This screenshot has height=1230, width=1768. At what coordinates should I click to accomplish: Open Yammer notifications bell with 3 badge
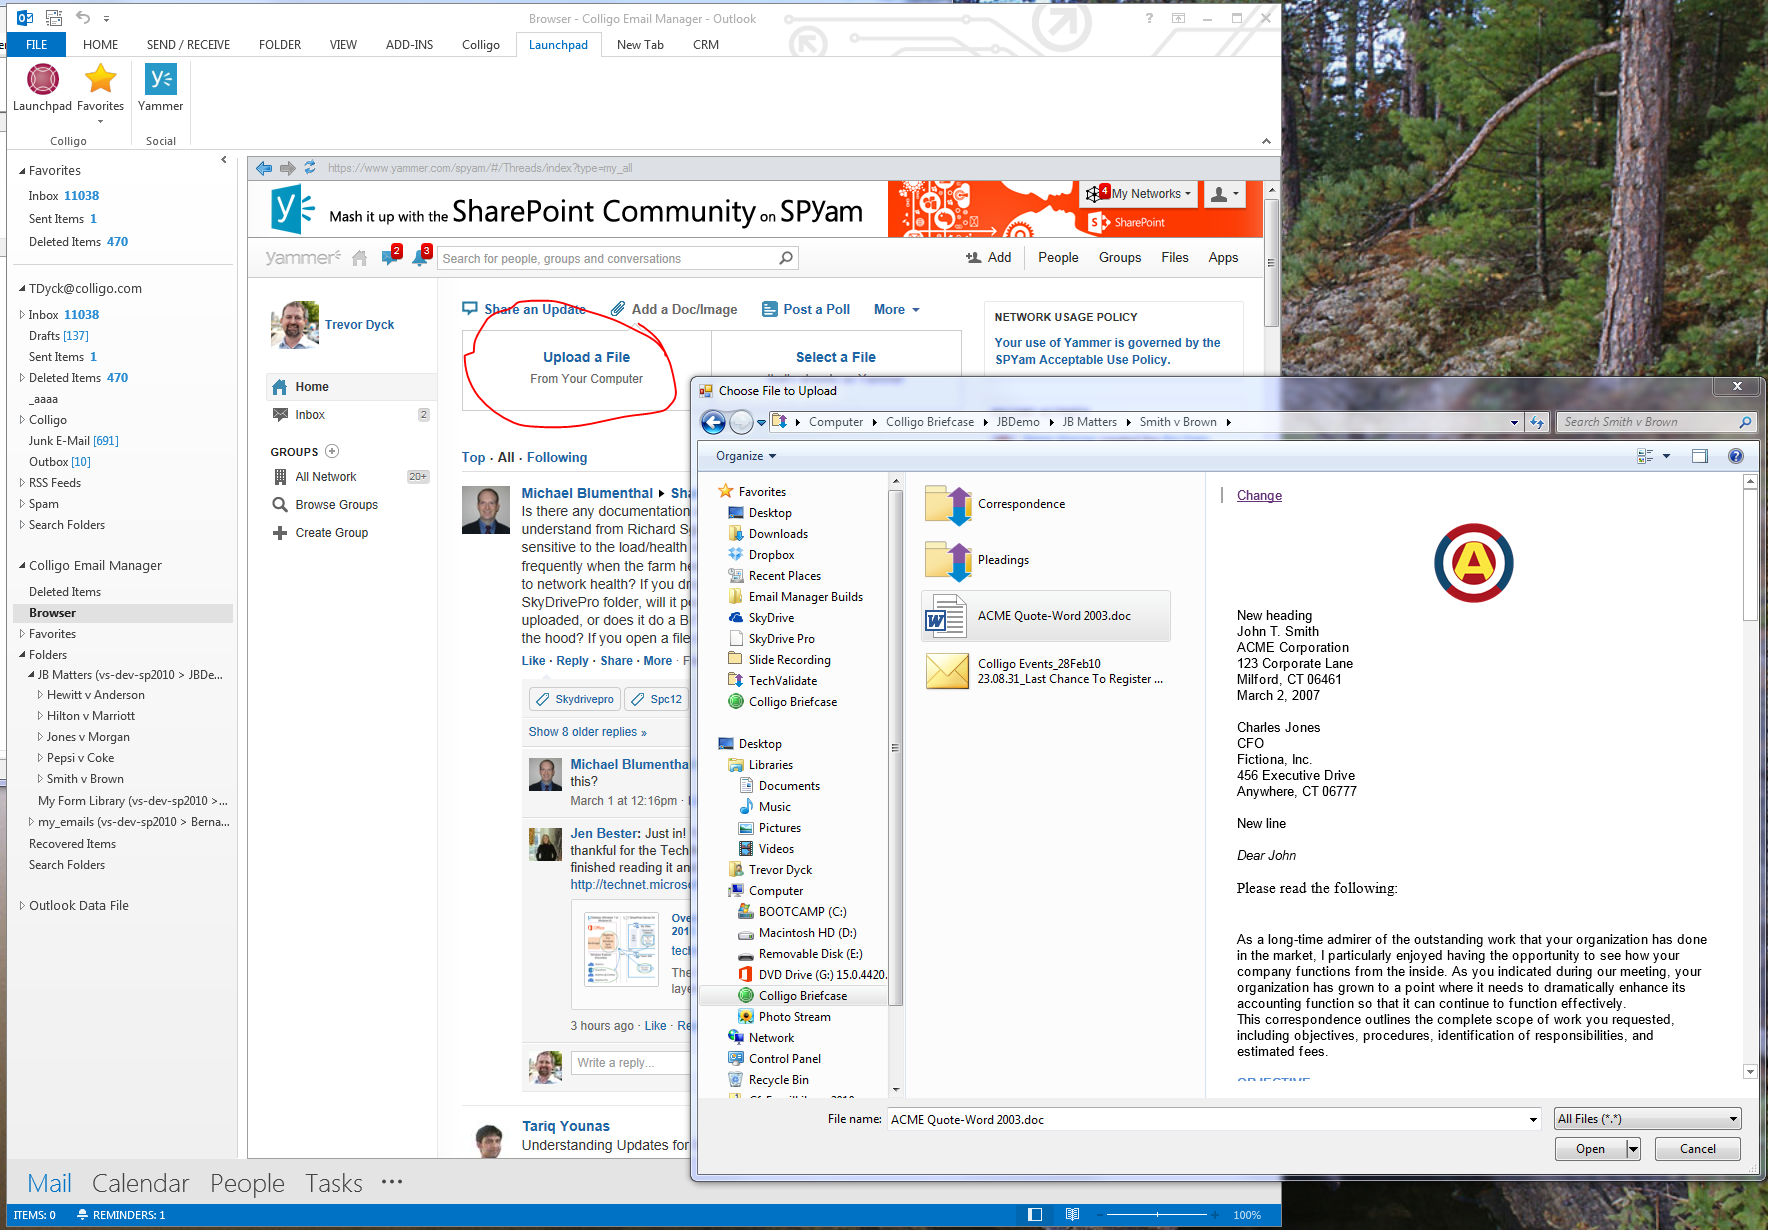tap(421, 257)
